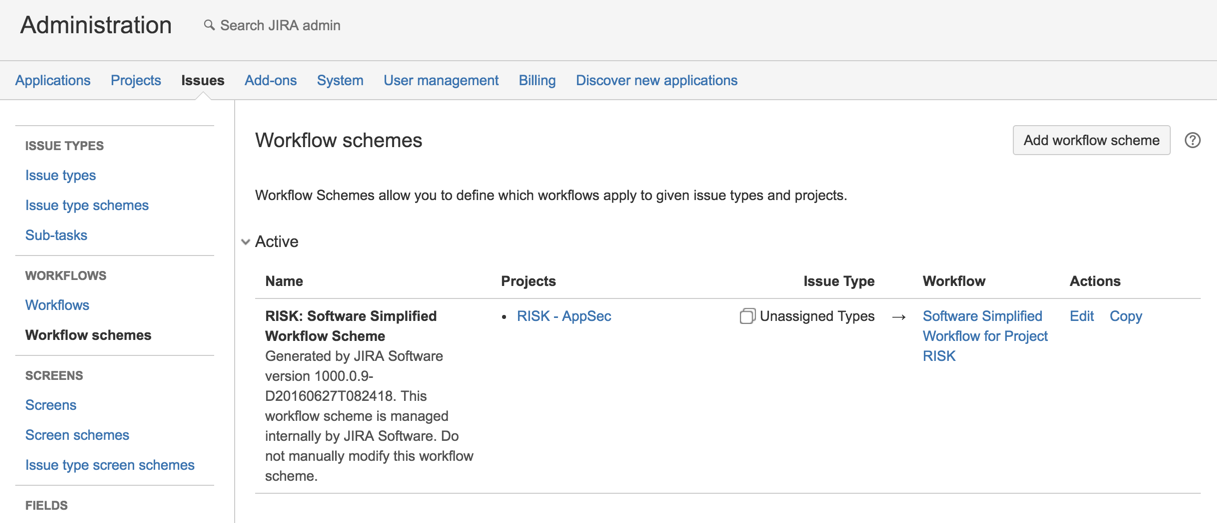The image size is (1217, 523).
Task: Collapse the Active section chevron
Action: [x=246, y=242]
